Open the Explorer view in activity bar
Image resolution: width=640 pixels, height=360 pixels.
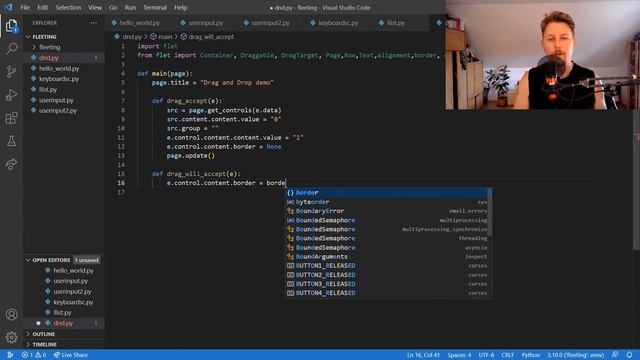pyautogui.click(x=11, y=26)
